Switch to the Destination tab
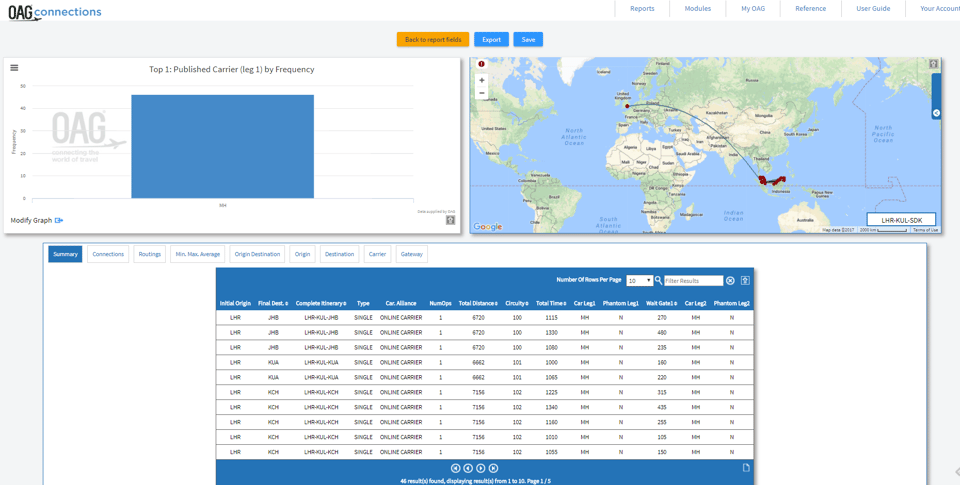This screenshot has height=485, width=960. click(x=340, y=254)
